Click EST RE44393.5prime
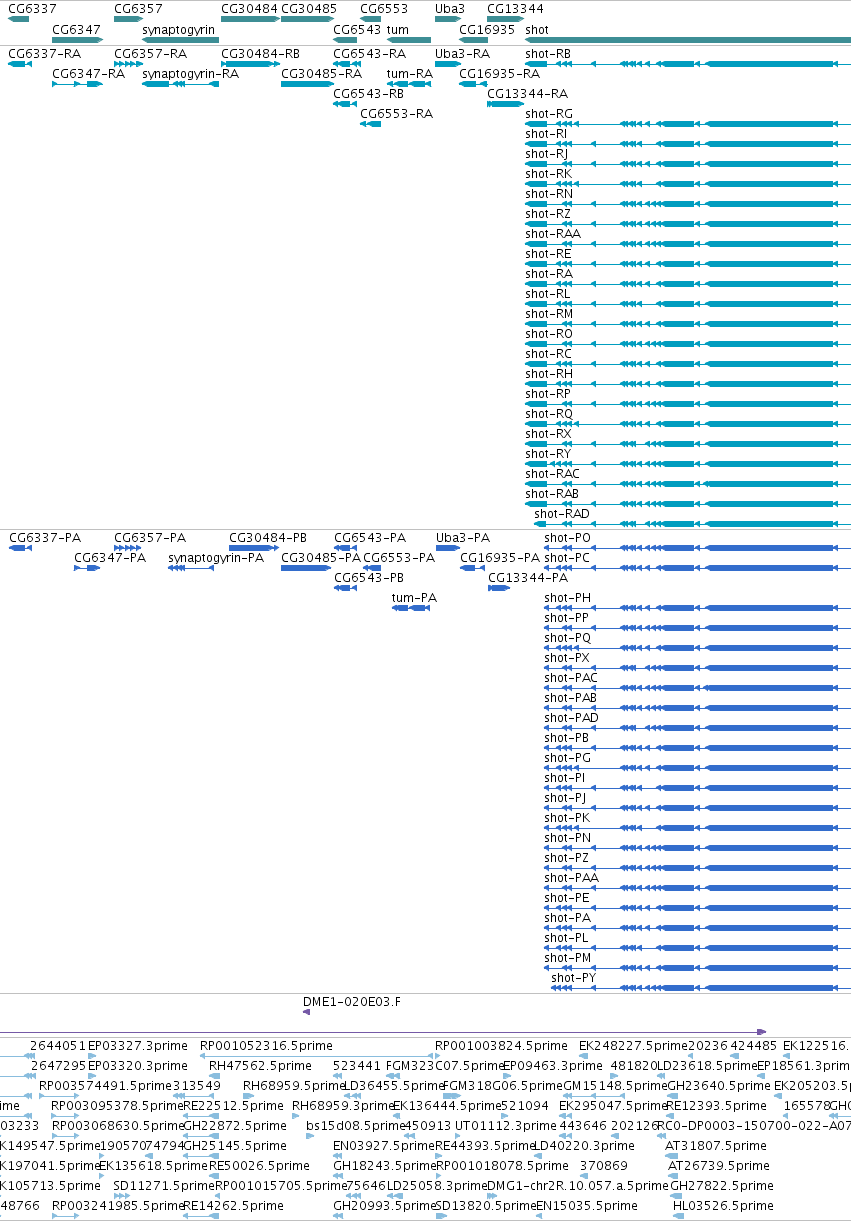851x1221 pixels. coord(484,1146)
